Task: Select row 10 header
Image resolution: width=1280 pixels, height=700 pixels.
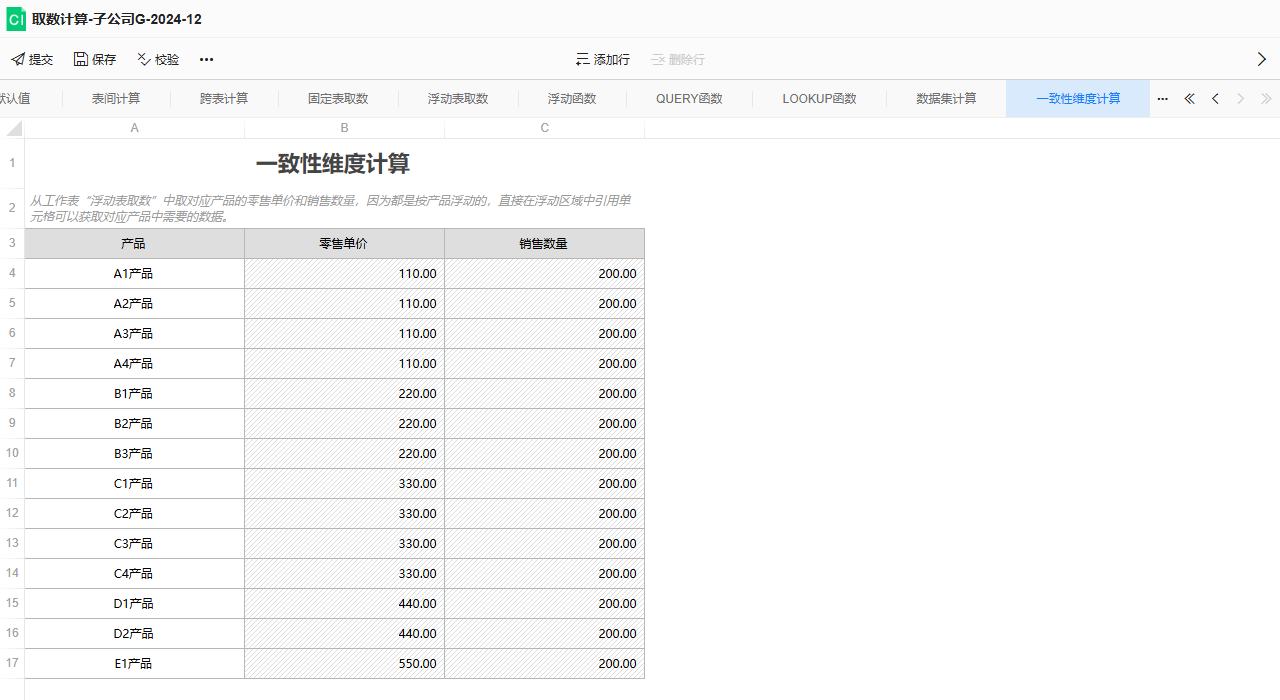Action: point(12,453)
